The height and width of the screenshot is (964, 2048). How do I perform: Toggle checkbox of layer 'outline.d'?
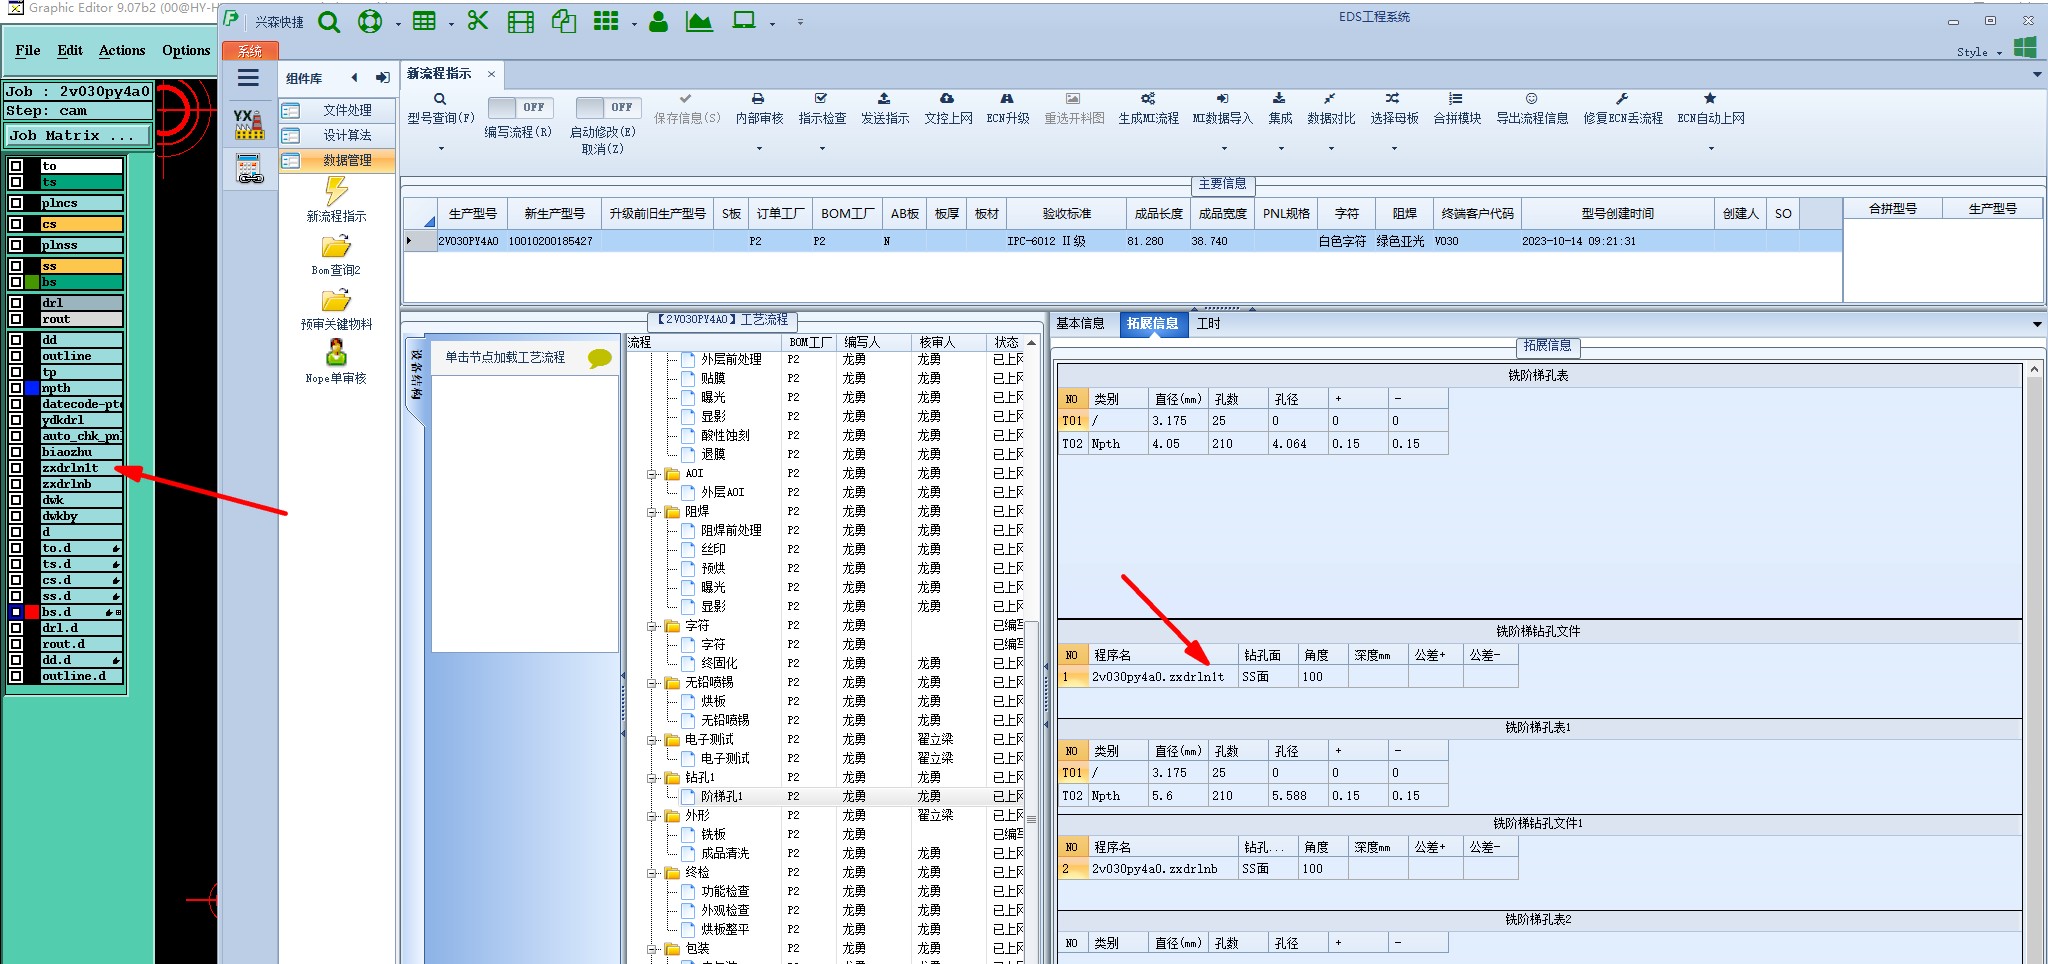tap(16, 676)
